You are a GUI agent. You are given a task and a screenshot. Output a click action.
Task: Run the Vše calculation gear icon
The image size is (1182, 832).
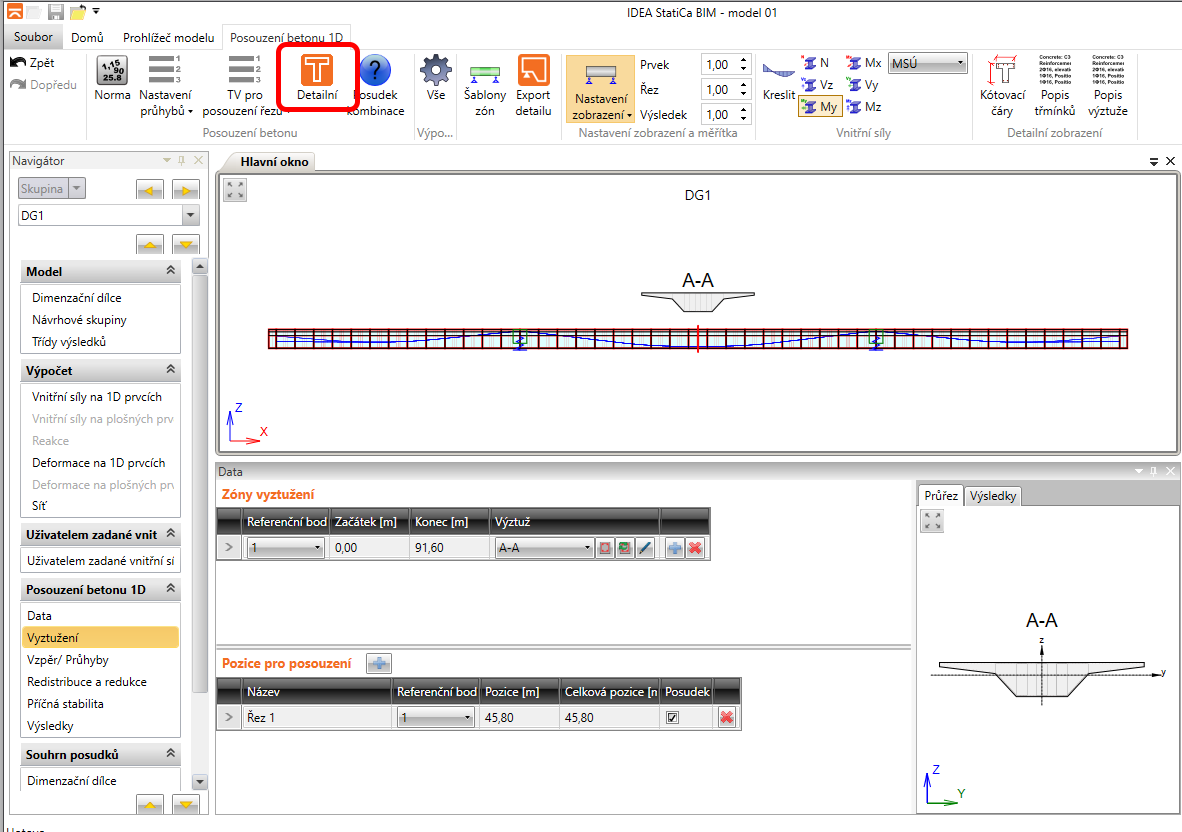(435, 72)
